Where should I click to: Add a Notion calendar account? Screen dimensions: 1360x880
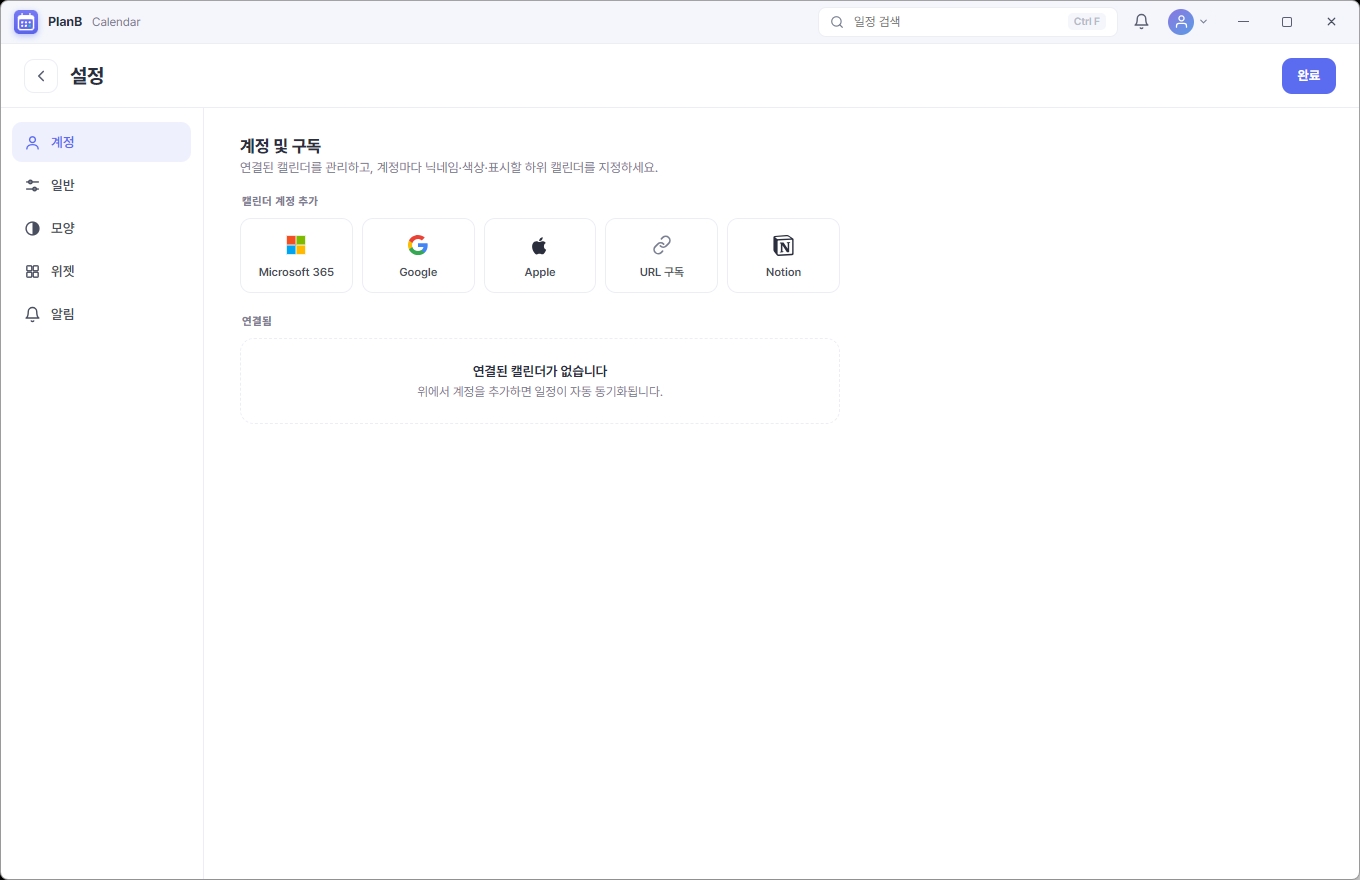pyautogui.click(x=783, y=256)
